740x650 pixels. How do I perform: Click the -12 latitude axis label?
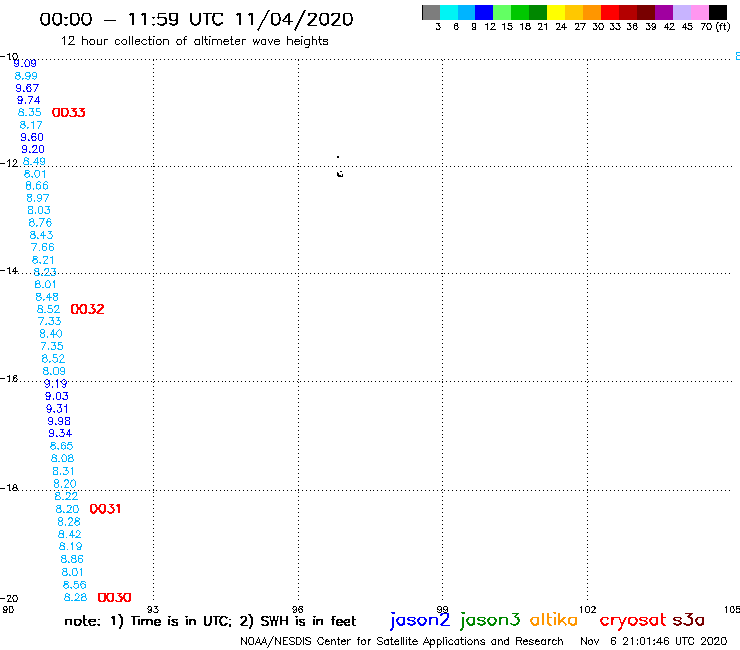point(9,163)
